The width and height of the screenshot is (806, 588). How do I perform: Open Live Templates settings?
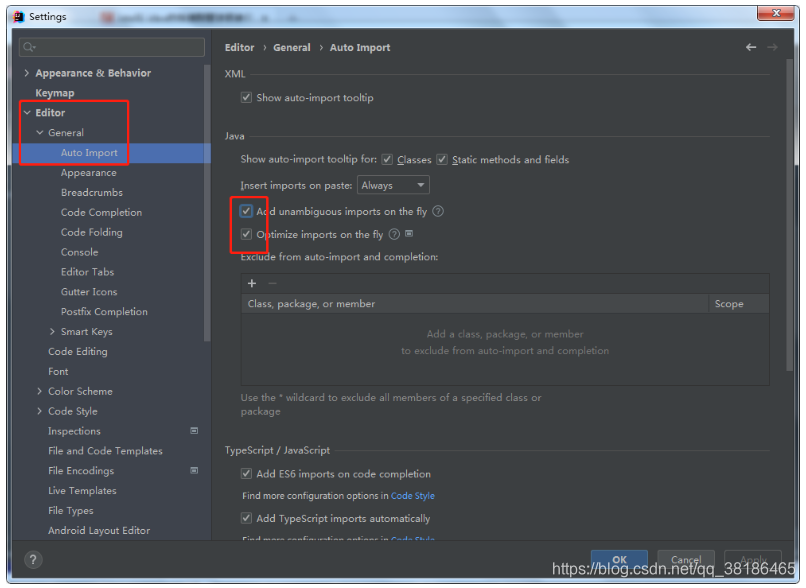click(x=82, y=491)
